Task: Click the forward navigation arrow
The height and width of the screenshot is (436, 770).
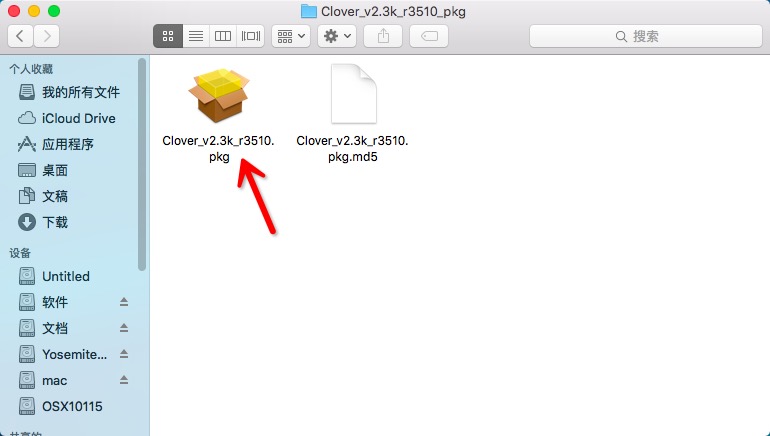Action: coord(47,36)
